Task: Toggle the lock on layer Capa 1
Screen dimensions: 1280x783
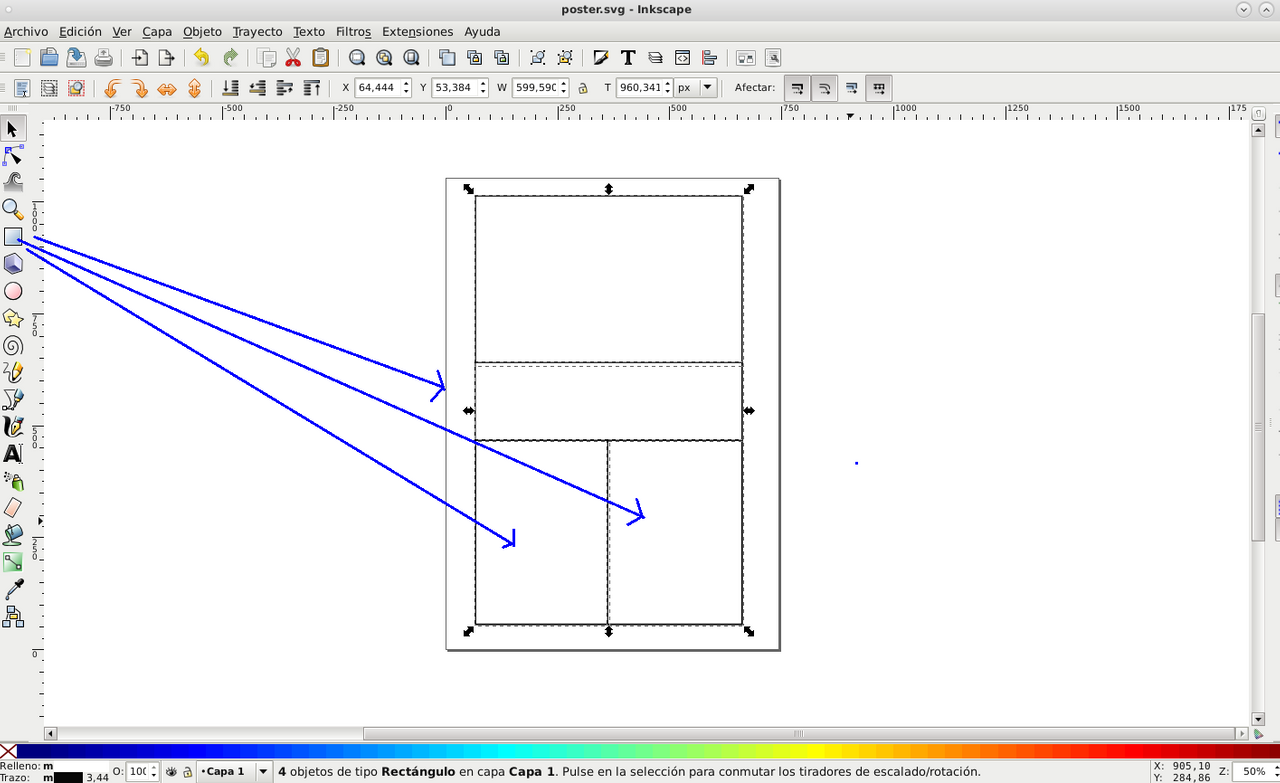Action: tap(188, 771)
